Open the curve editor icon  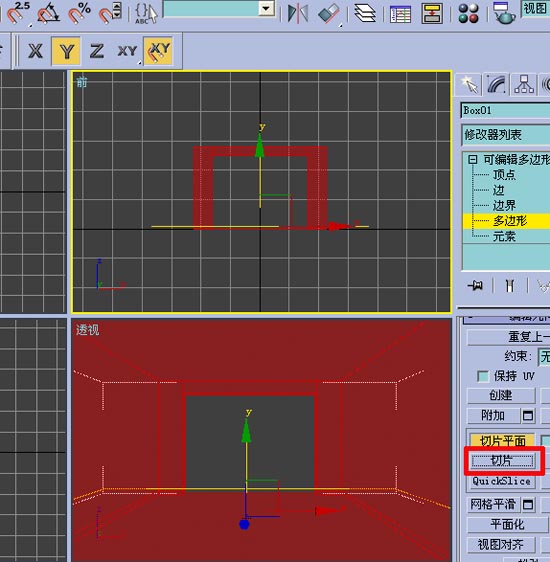[x=400, y=14]
